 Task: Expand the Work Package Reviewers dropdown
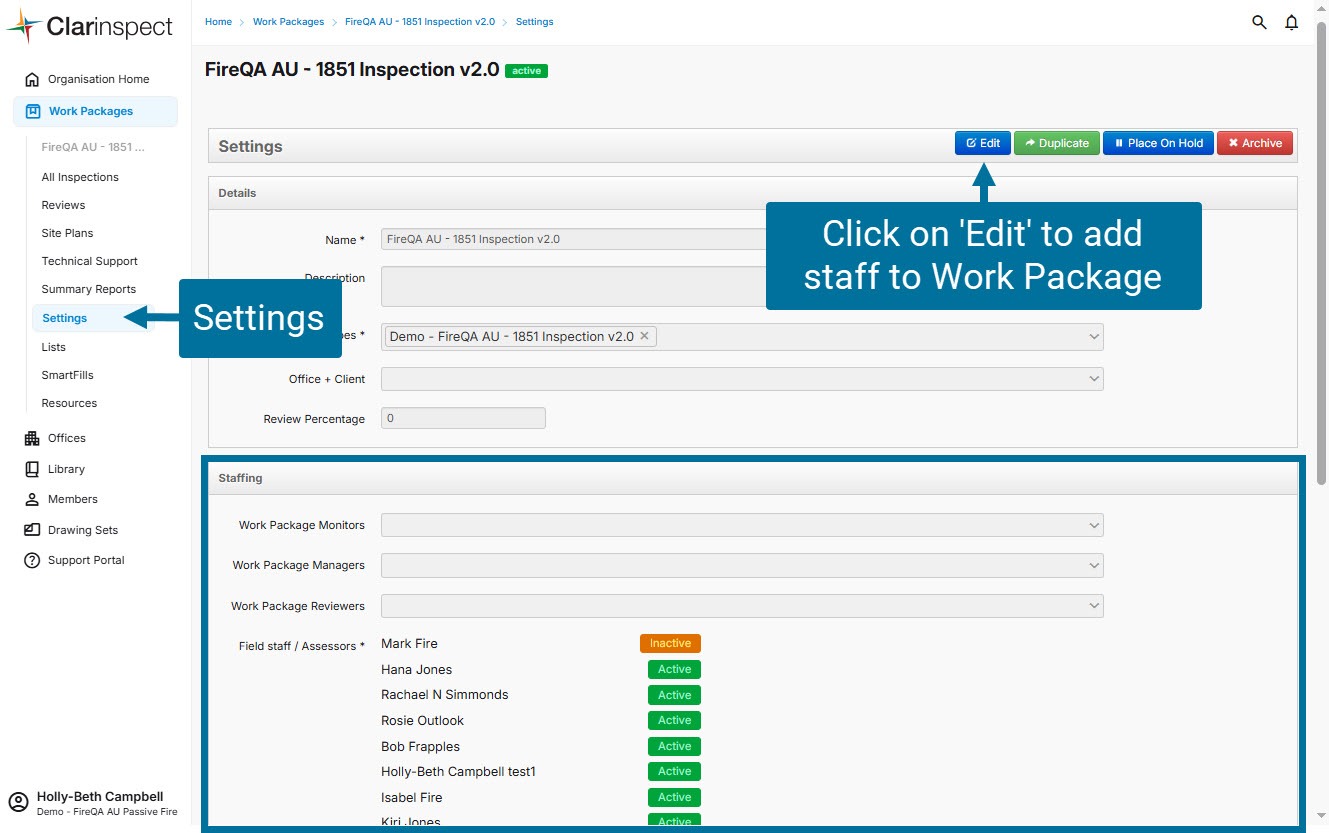pyautogui.click(x=1093, y=606)
